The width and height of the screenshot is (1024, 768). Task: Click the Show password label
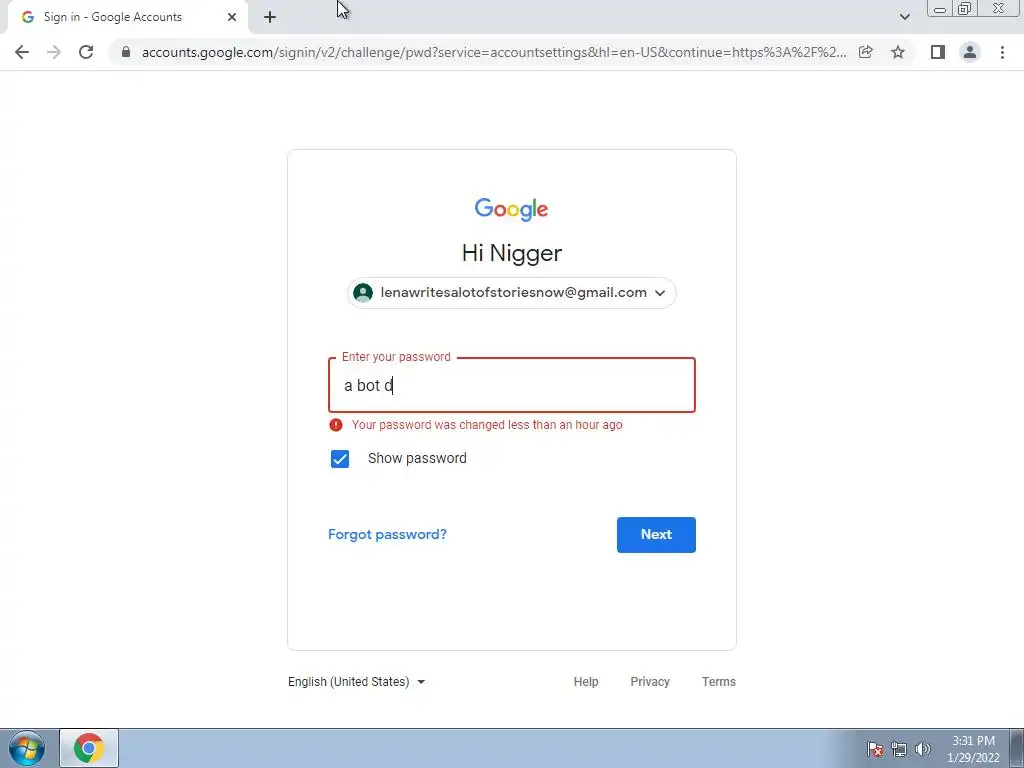(417, 458)
